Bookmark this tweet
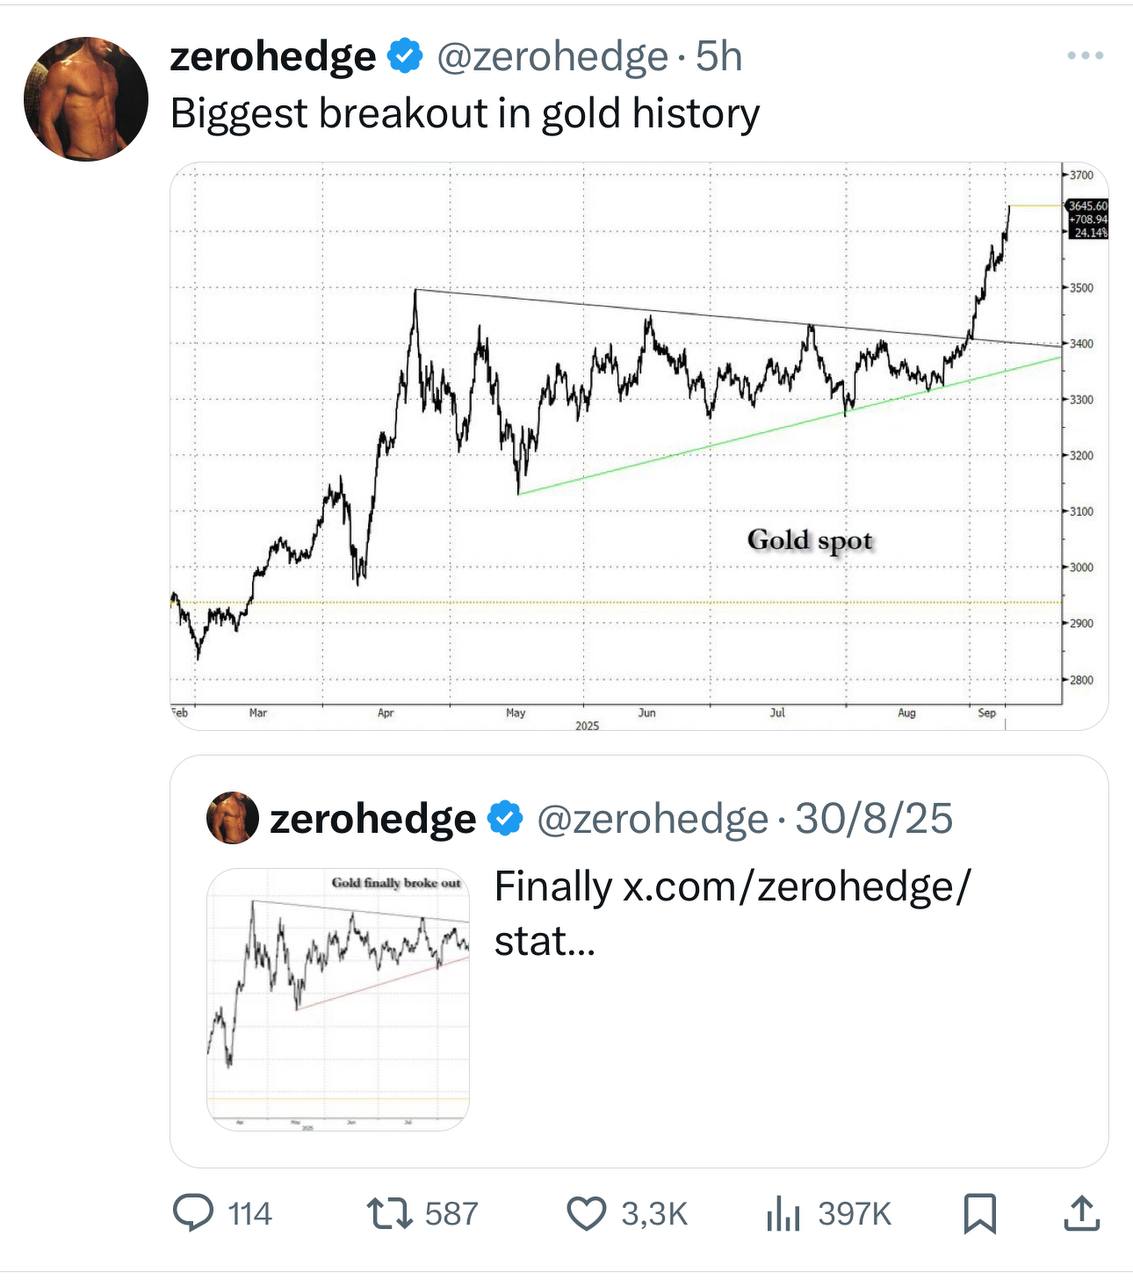 point(979,1213)
